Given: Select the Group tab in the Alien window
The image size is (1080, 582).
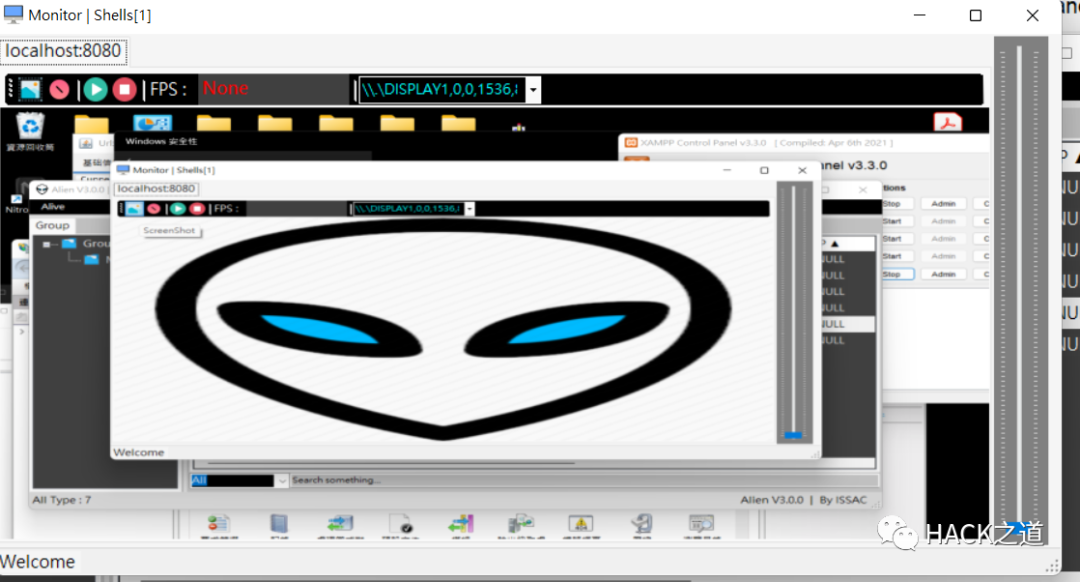Looking at the screenshot, I should click(52, 225).
